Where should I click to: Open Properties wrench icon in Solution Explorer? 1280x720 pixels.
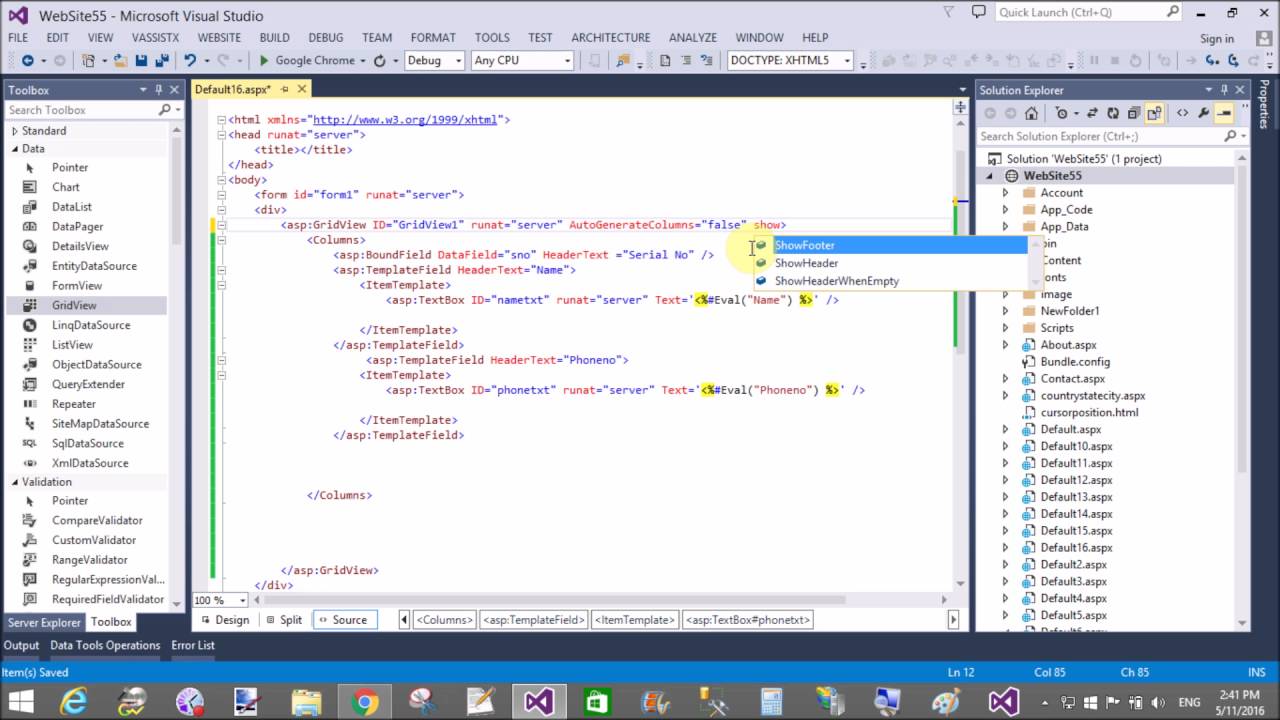pos(1204,113)
